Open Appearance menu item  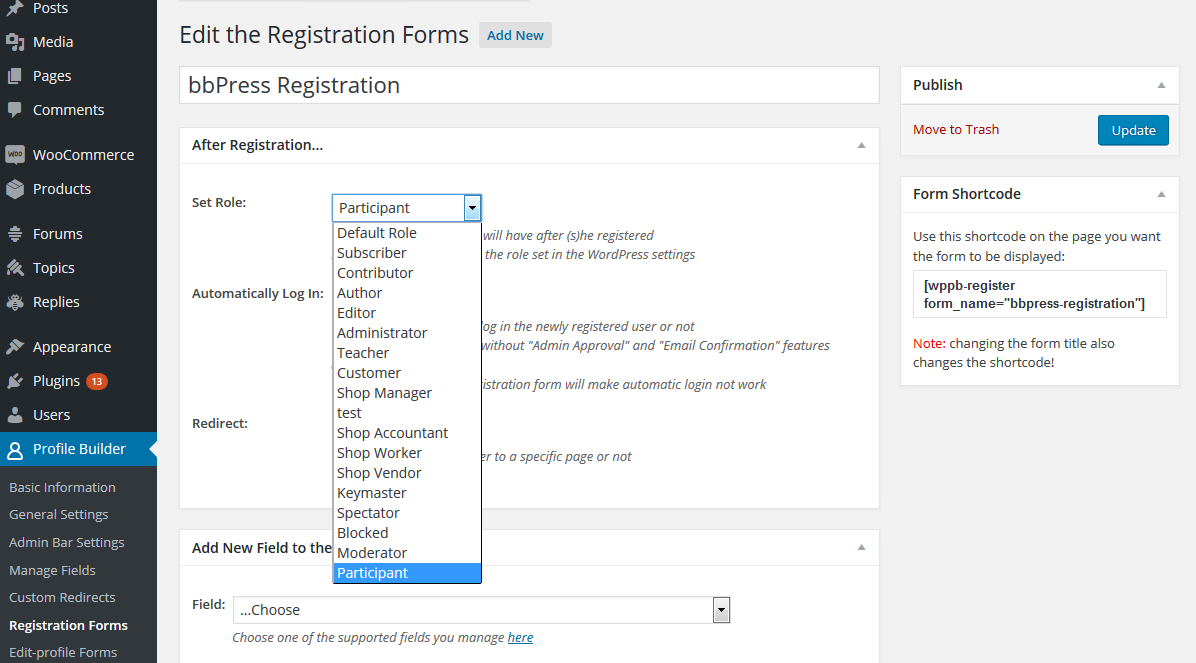79,347
